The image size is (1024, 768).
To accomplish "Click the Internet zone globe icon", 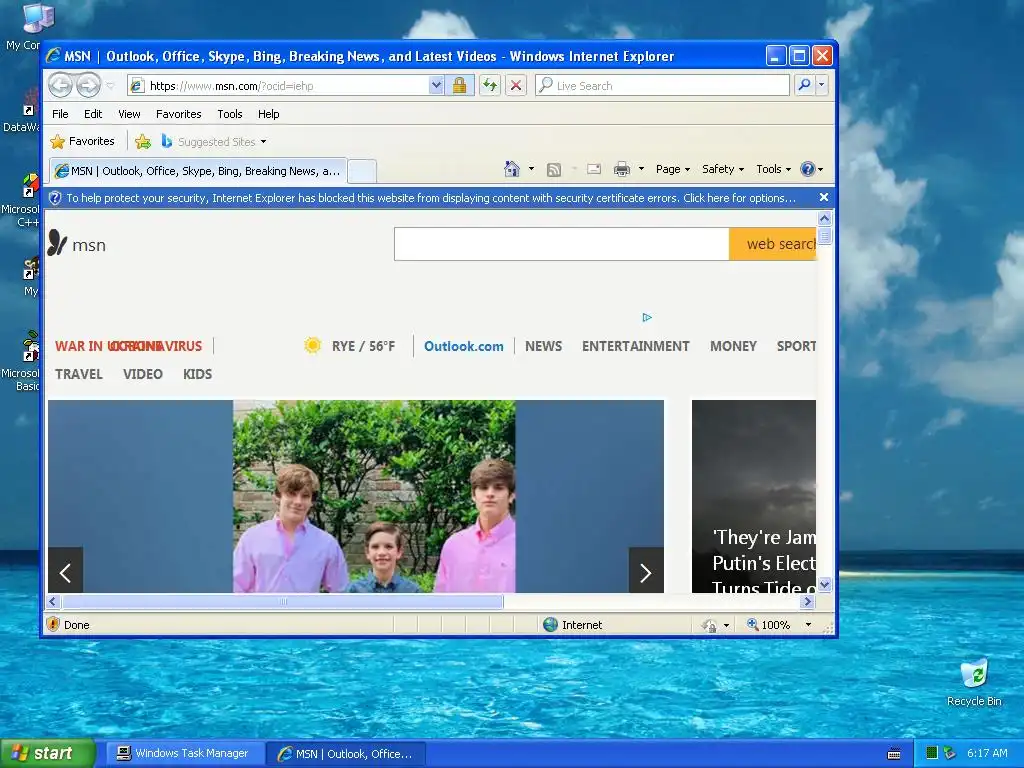I will pos(551,625).
